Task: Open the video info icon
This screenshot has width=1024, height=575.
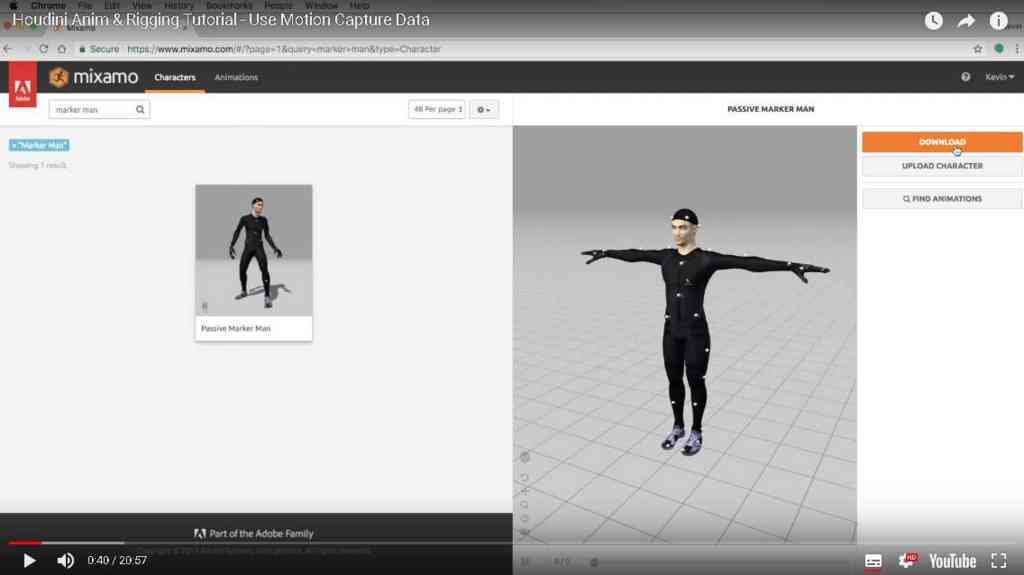Action: click(x=999, y=21)
